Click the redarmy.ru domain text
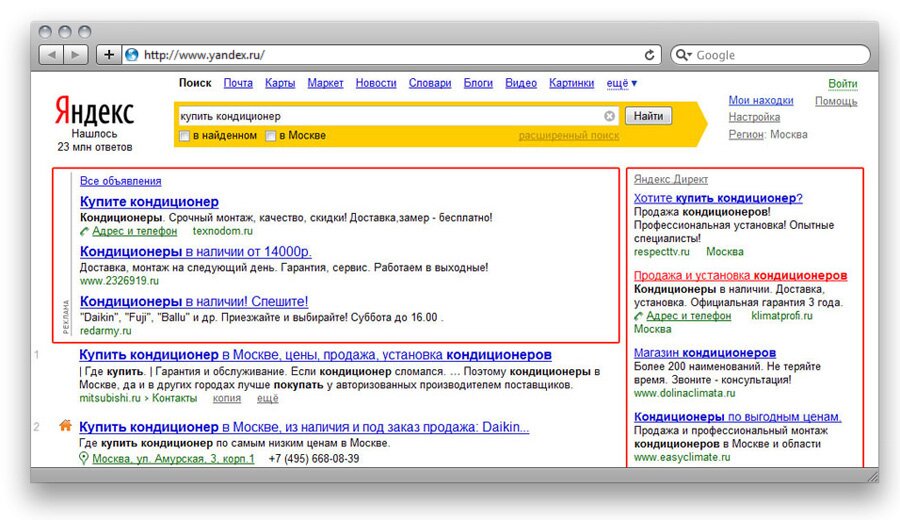Screen dimensions: 900x520 106,331
